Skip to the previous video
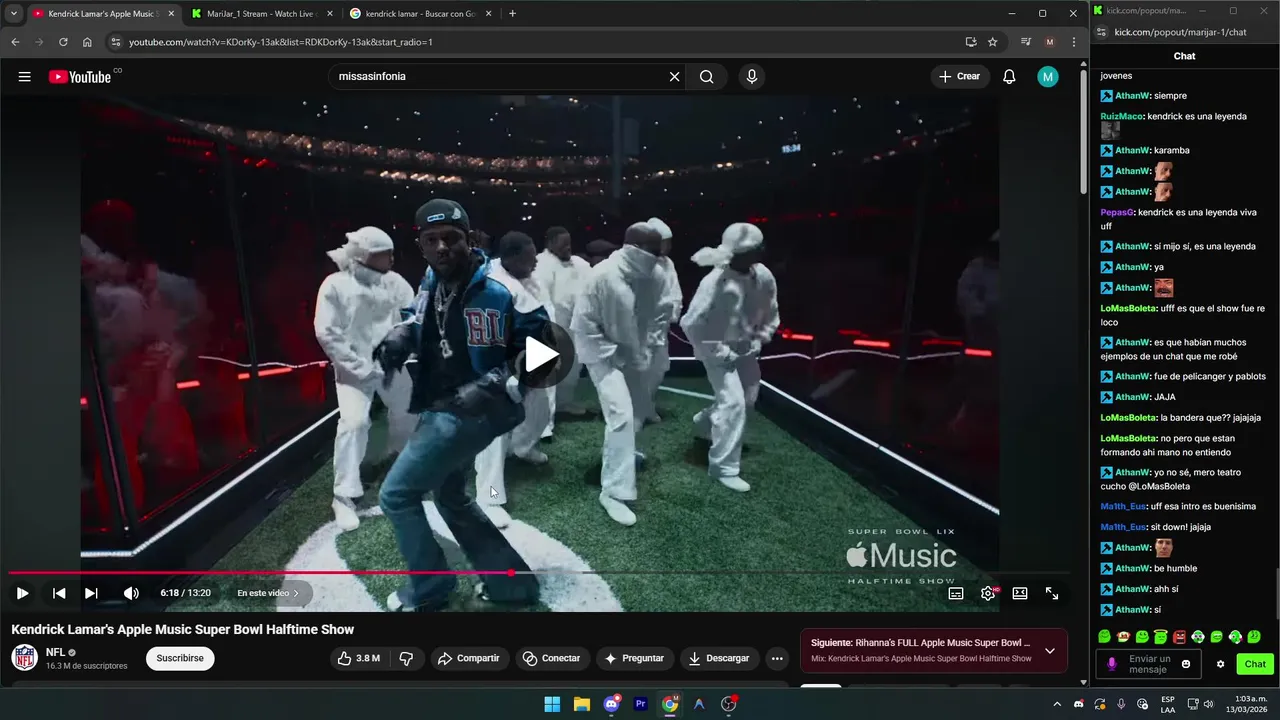The height and width of the screenshot is (720, 1280). coord(59,593)
